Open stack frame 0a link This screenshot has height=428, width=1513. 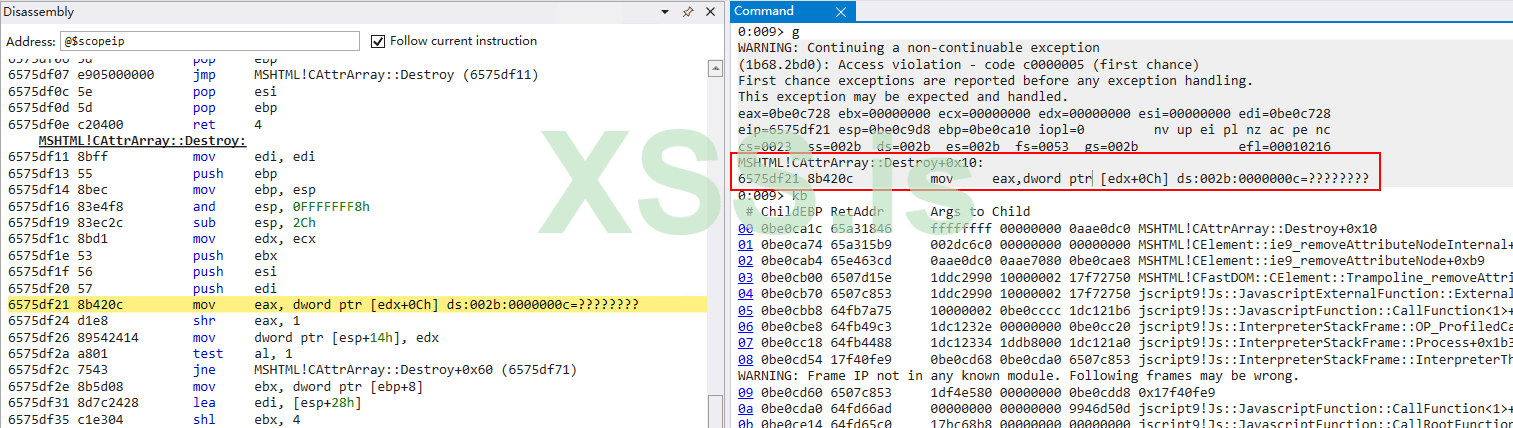pos(744,407)
